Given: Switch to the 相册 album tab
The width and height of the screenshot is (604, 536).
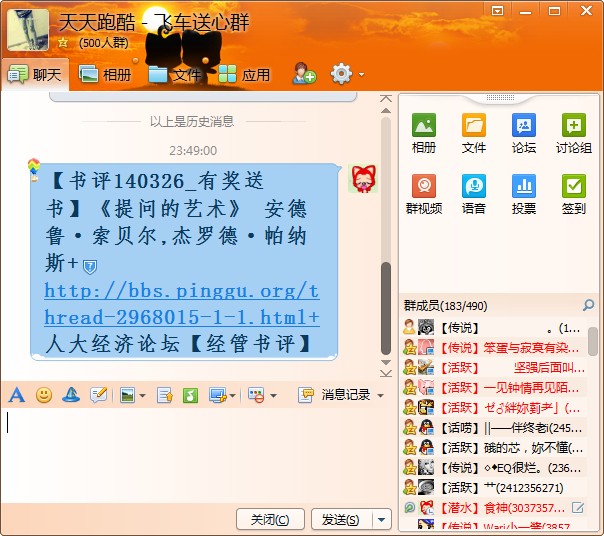Looking at the screenshot, I should tap(105, 74).
